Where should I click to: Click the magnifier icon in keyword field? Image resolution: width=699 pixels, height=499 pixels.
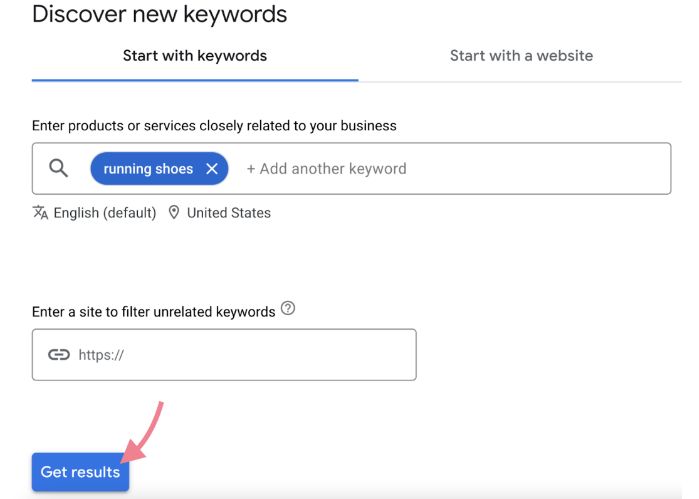pyautogui.click(x=59, y=169)
